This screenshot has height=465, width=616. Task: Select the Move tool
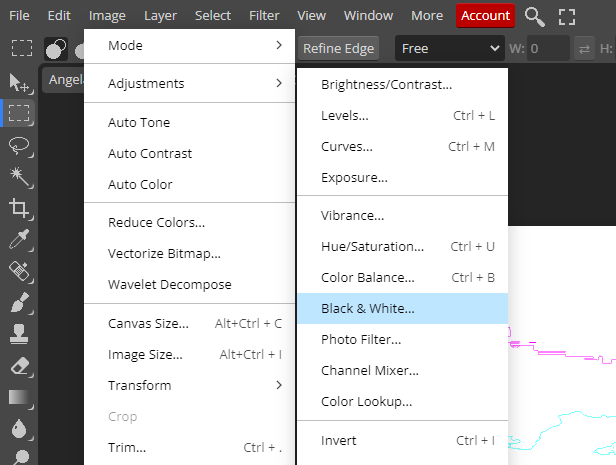[18, 82]
